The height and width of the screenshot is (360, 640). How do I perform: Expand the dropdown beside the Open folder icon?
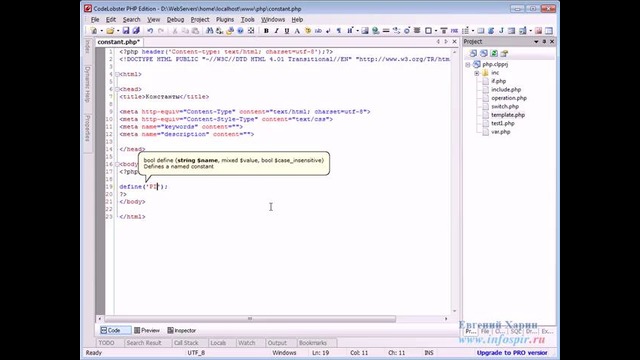tap(118, 31)
